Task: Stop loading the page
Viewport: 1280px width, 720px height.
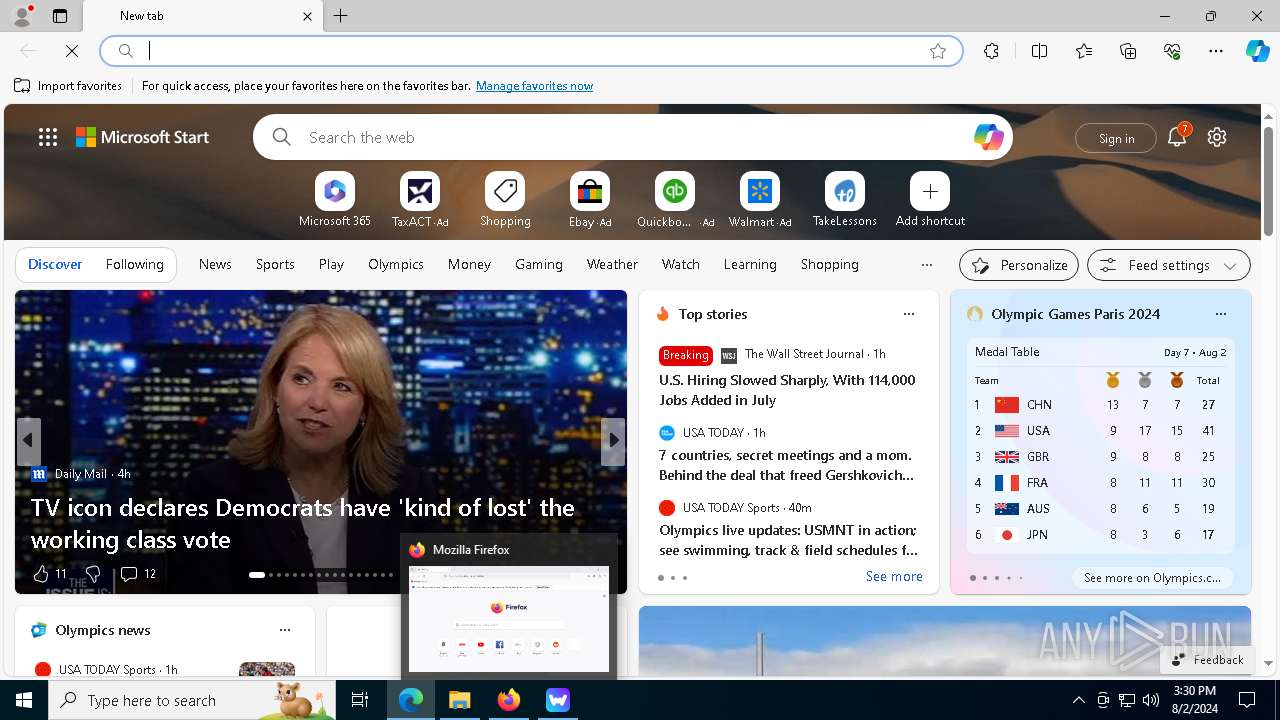Action: [72, 51]
